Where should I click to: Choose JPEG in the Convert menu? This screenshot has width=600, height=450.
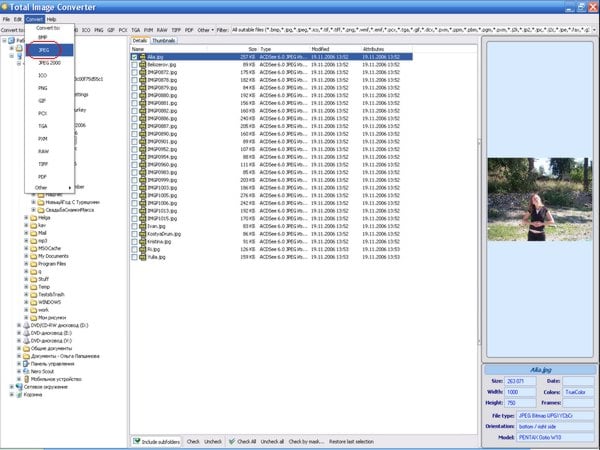pyautogui.click(x=49, y=50)
